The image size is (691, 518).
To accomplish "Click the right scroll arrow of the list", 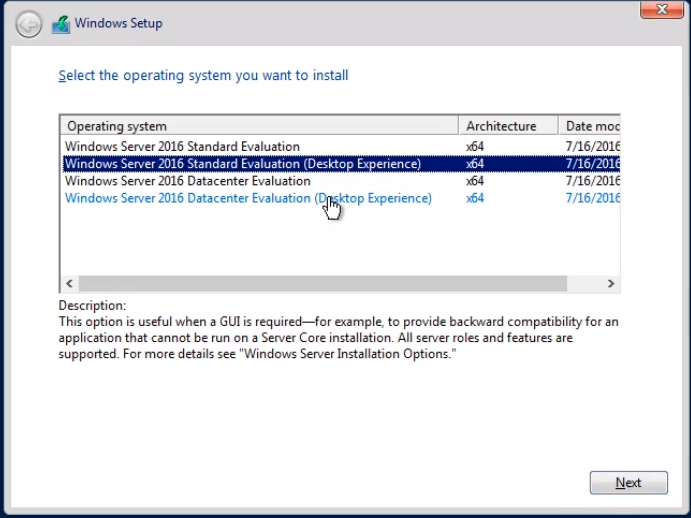I will point(611,284).
